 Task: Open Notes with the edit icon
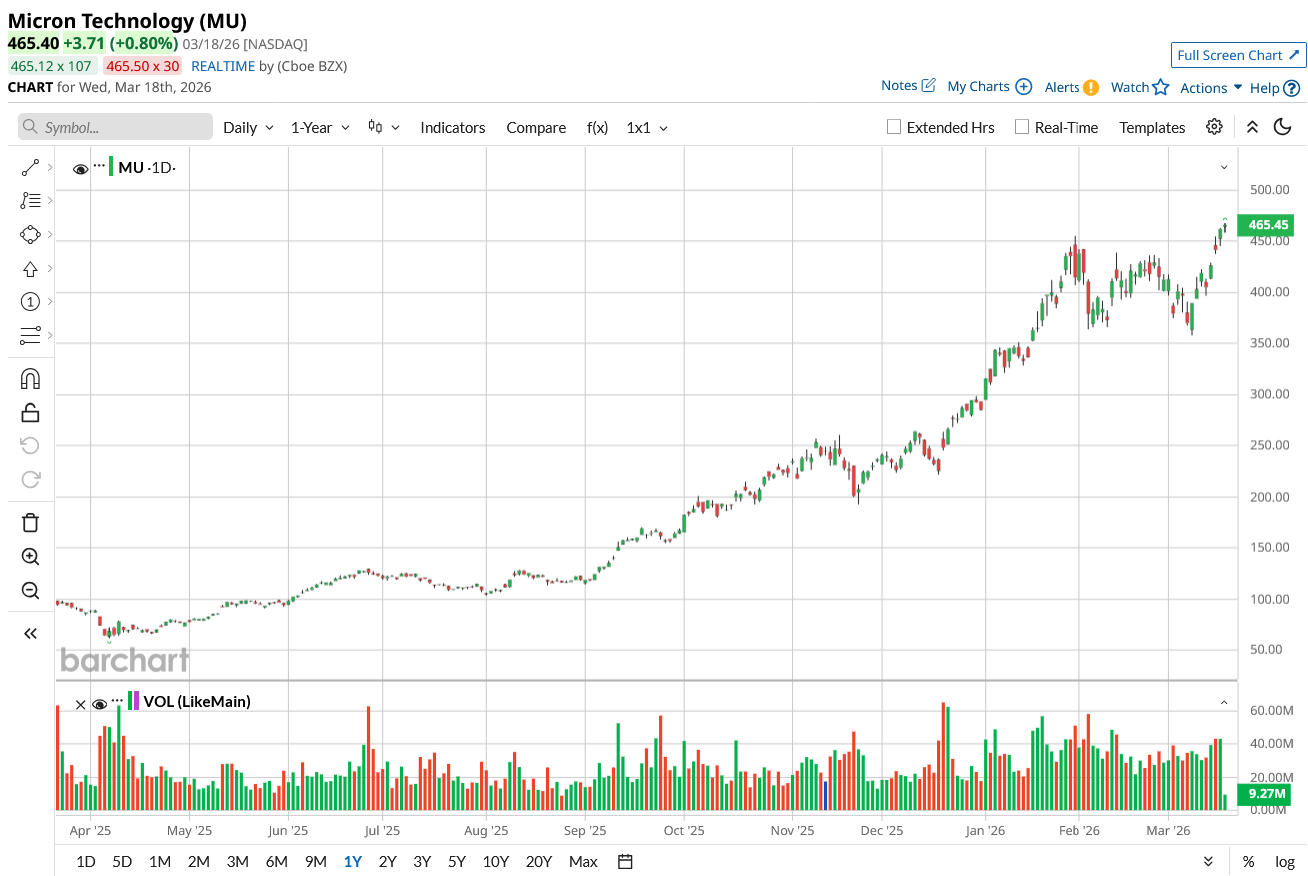pyautogui.click(x=908, y=86)
